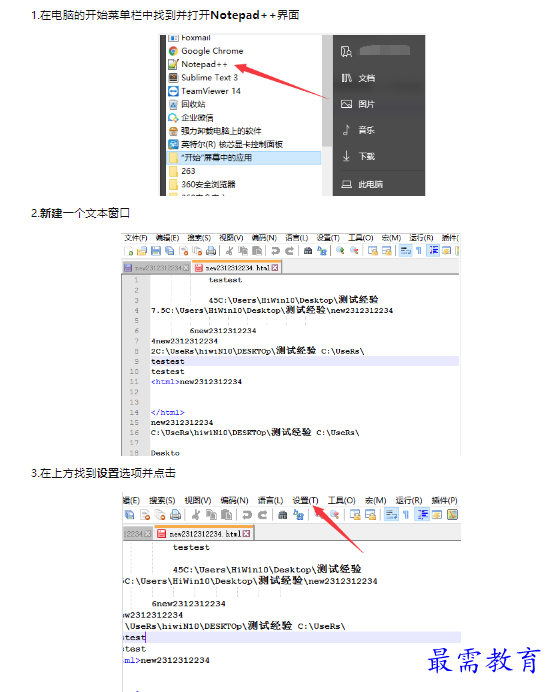549x692 pixels.
Task: Click Find binoculars icon in step 2 toolbar
Action: click(x=308, y=251)
